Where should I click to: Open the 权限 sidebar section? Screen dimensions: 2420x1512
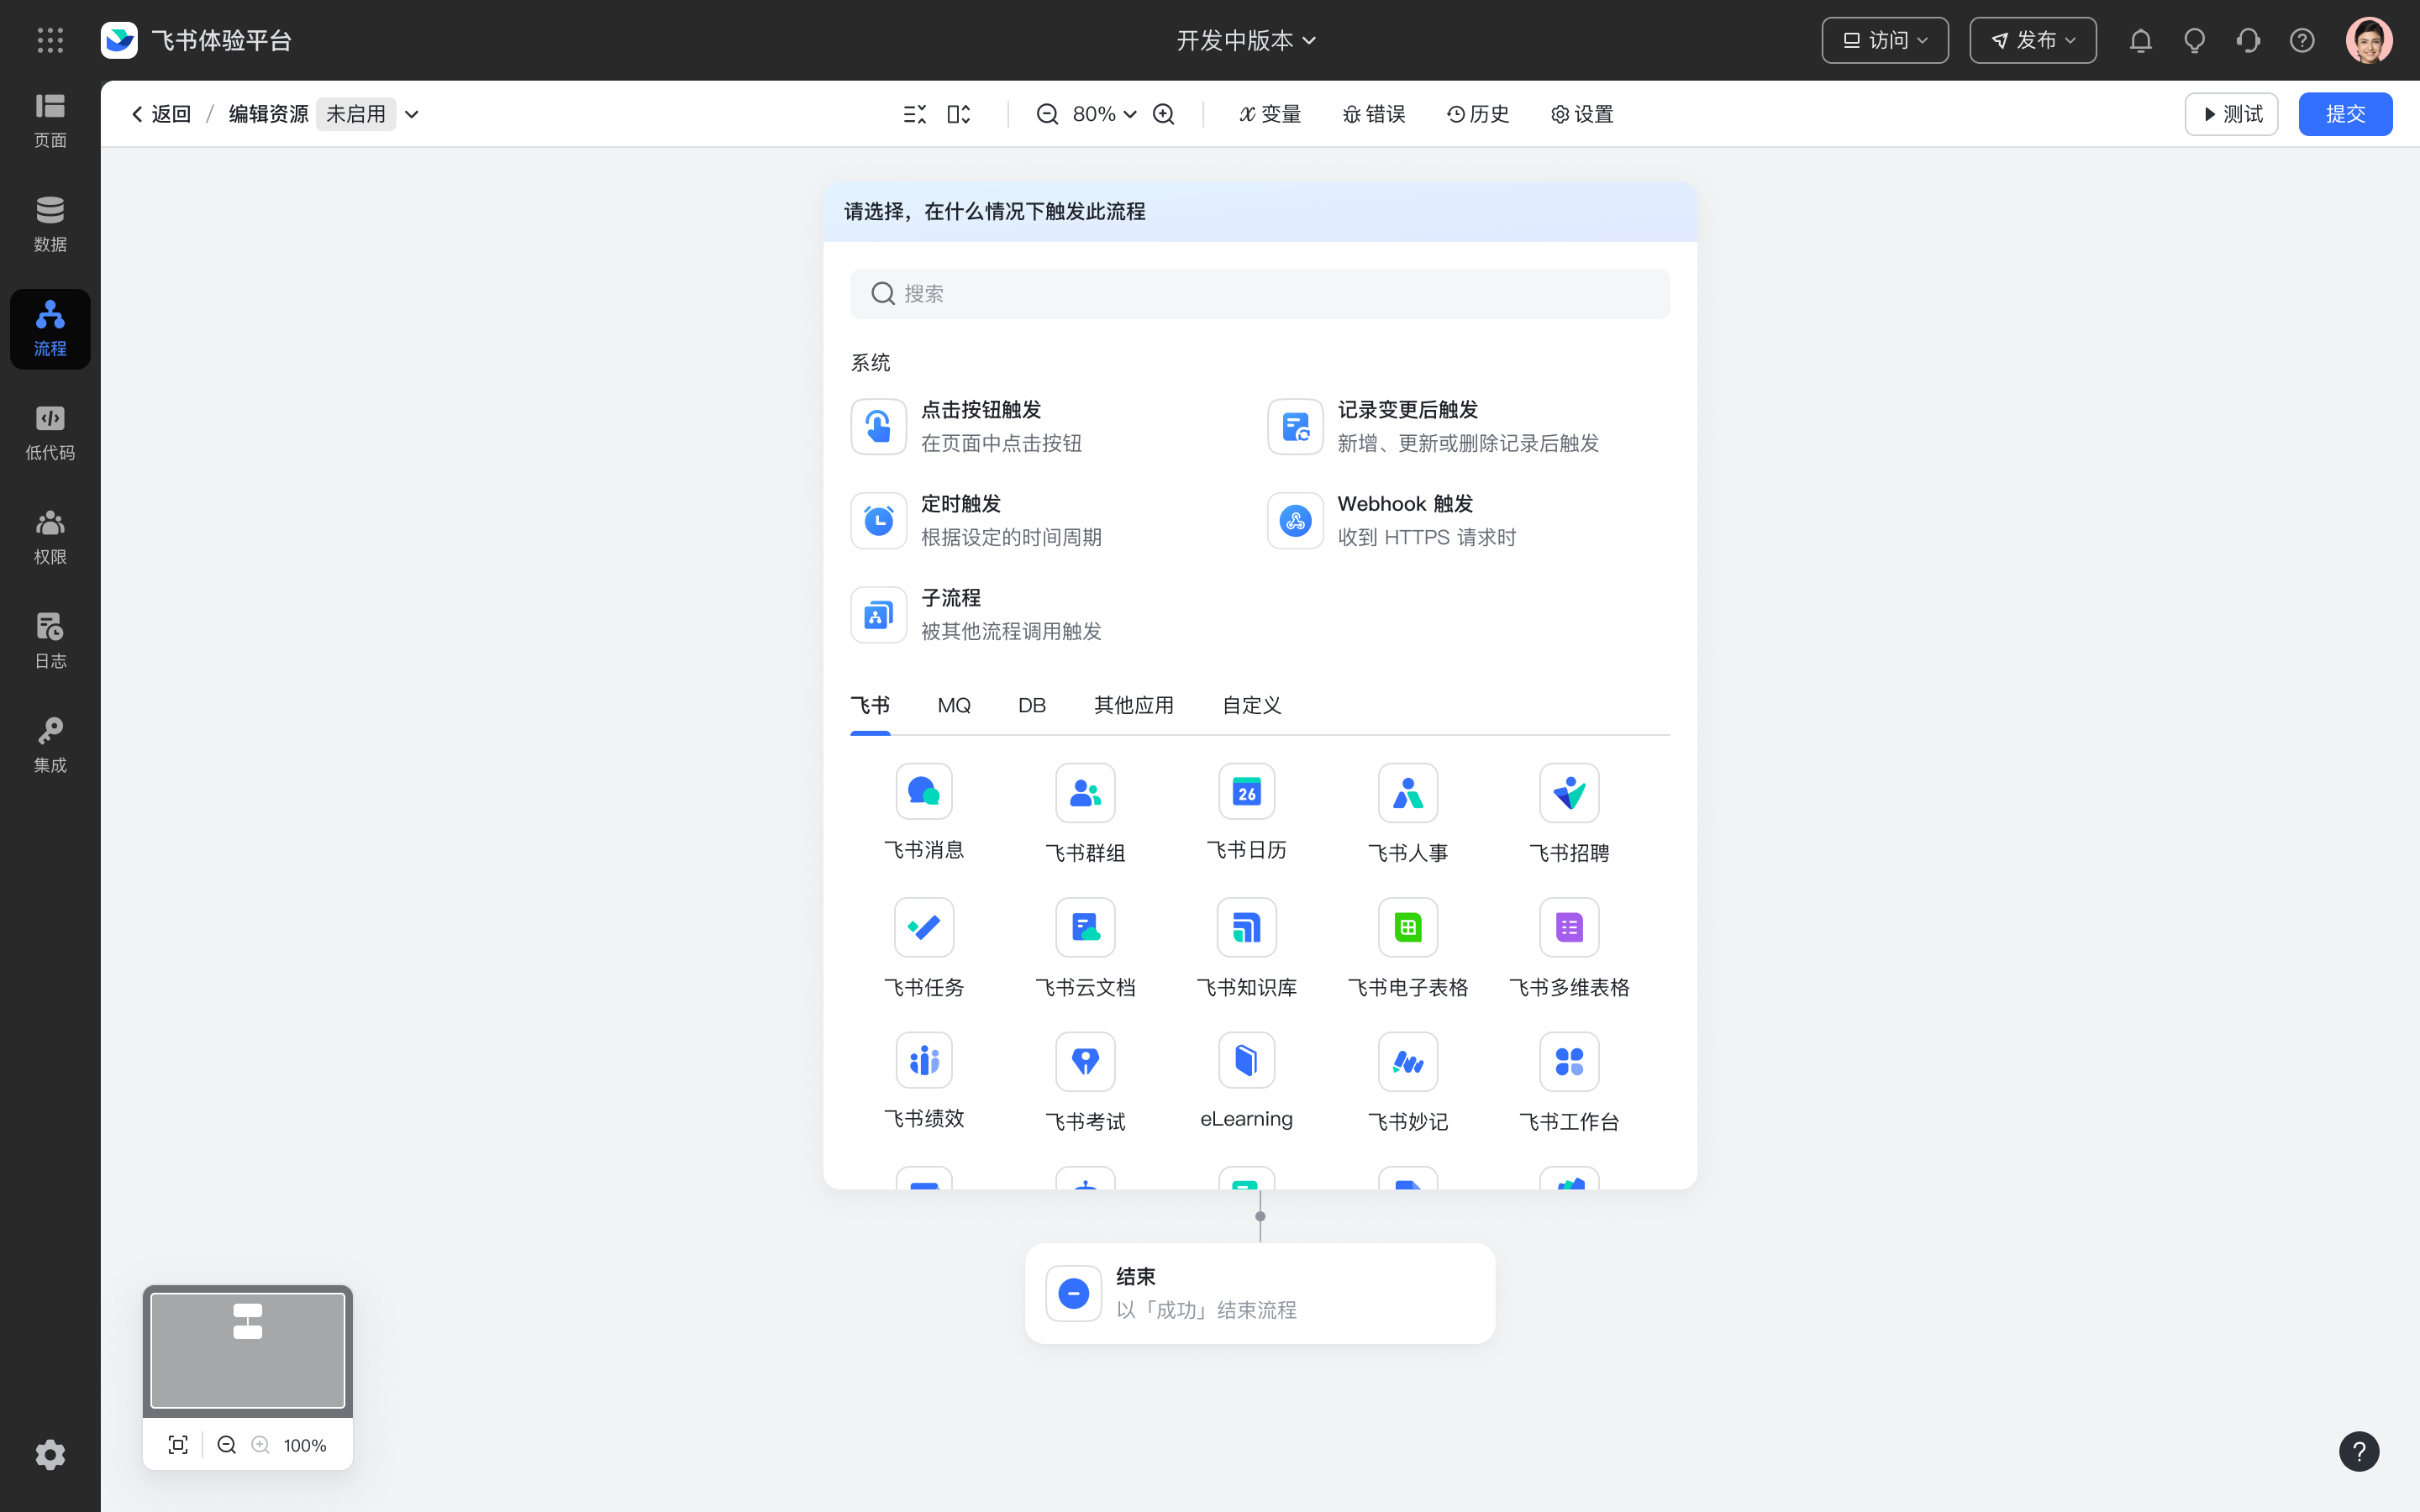(50, 537)
